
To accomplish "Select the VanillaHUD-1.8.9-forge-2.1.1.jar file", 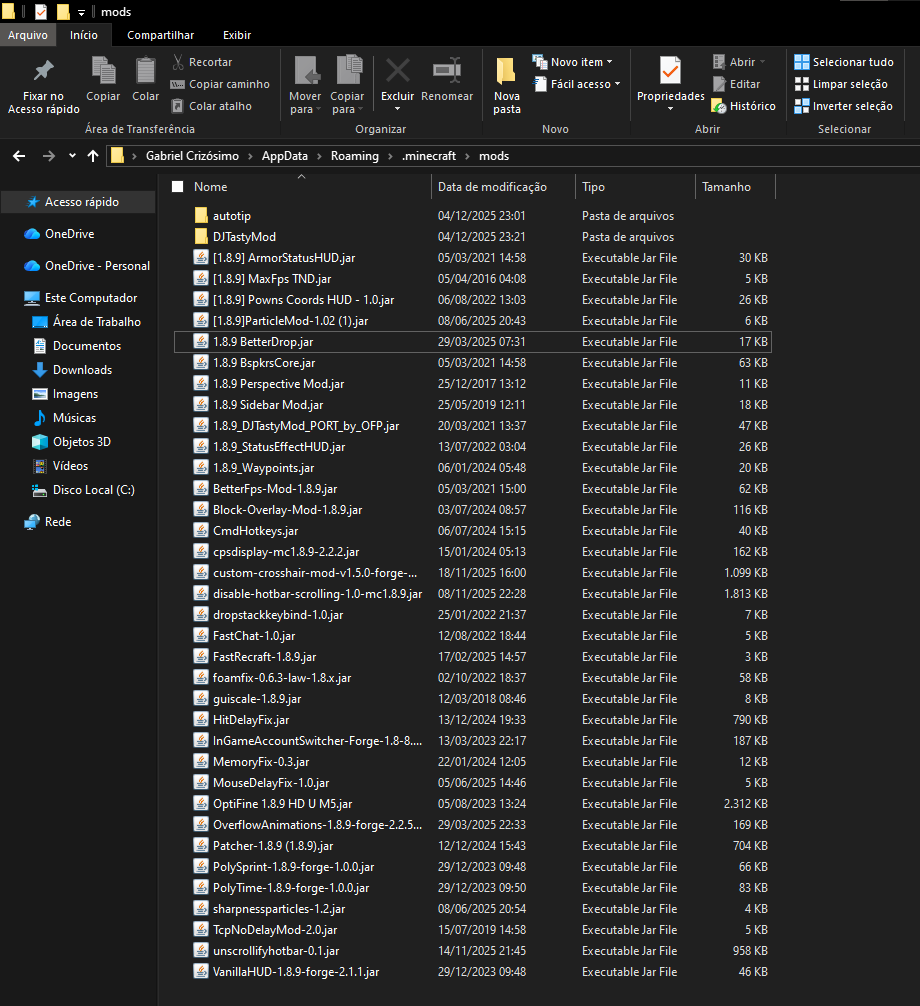I will (x=473, y=972).
